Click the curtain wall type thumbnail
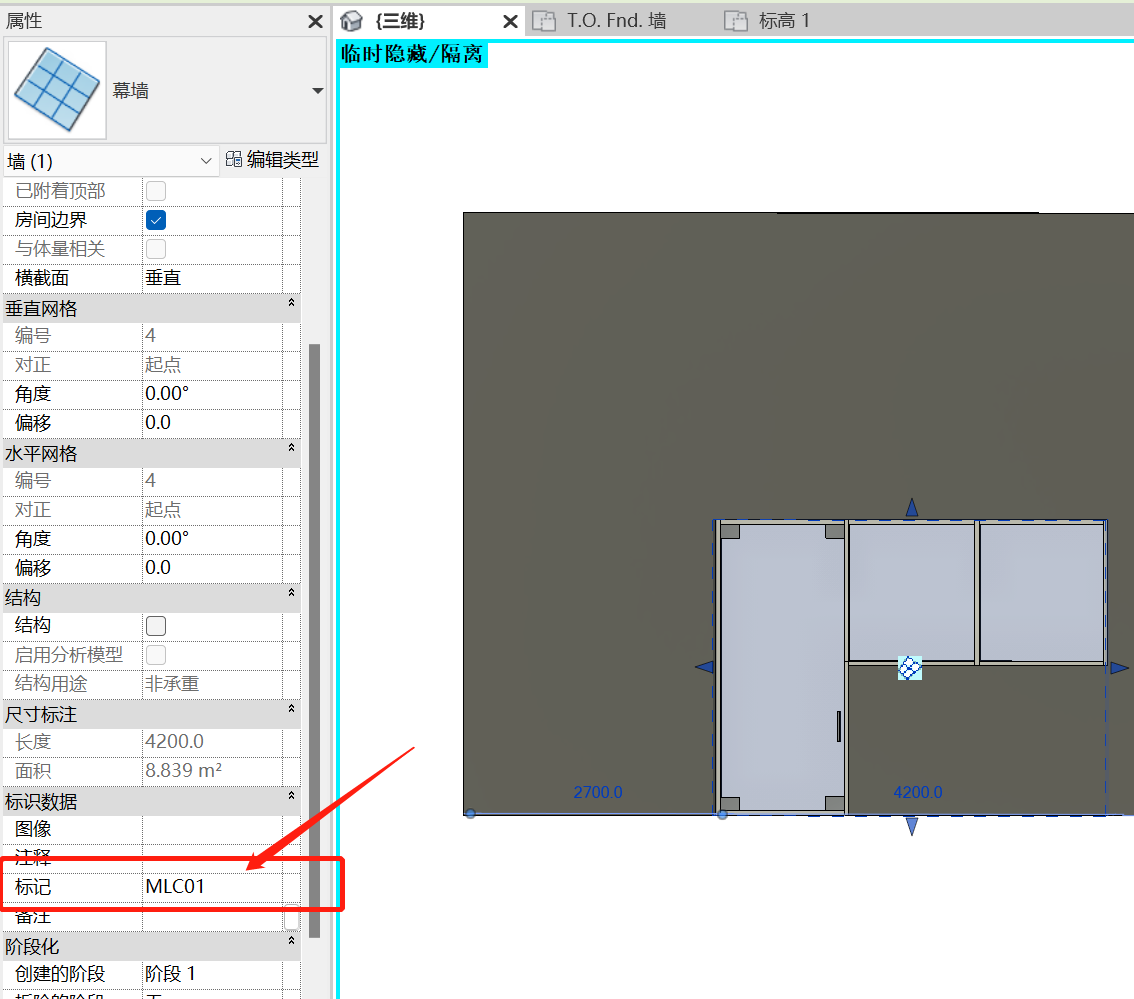 pos(57,90)
